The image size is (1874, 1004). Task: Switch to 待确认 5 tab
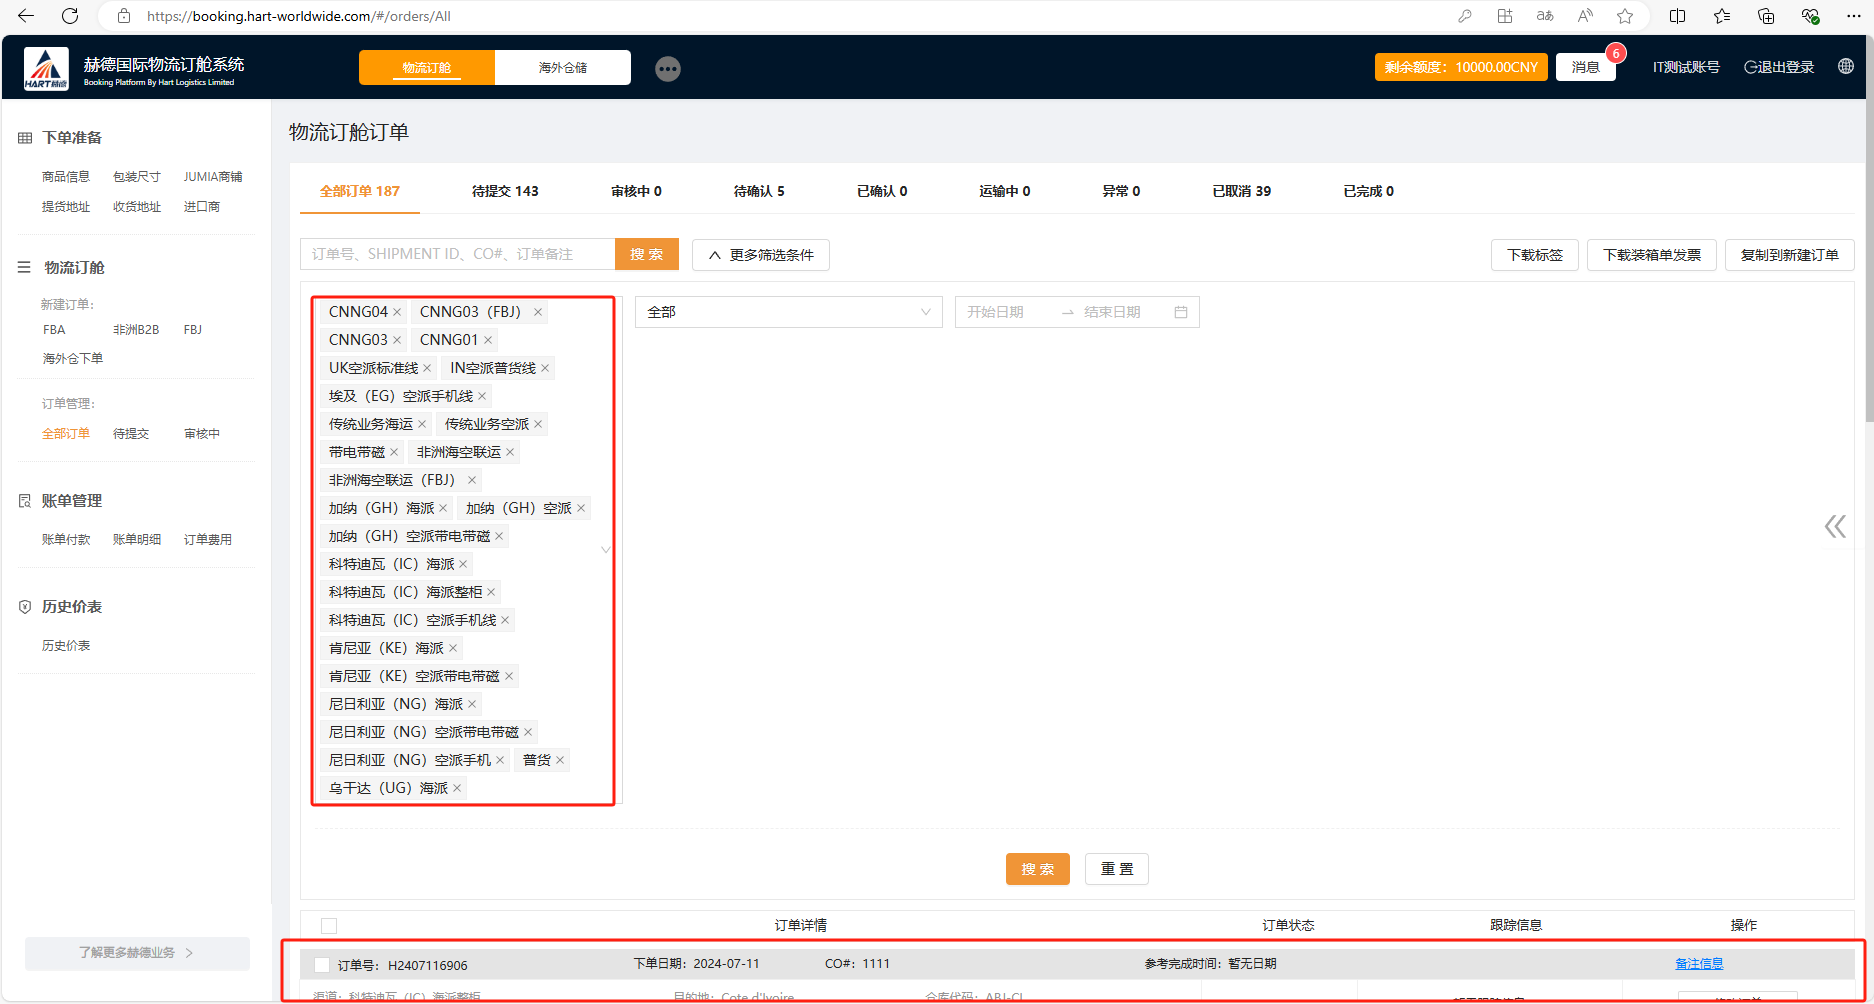click(759, 191)
